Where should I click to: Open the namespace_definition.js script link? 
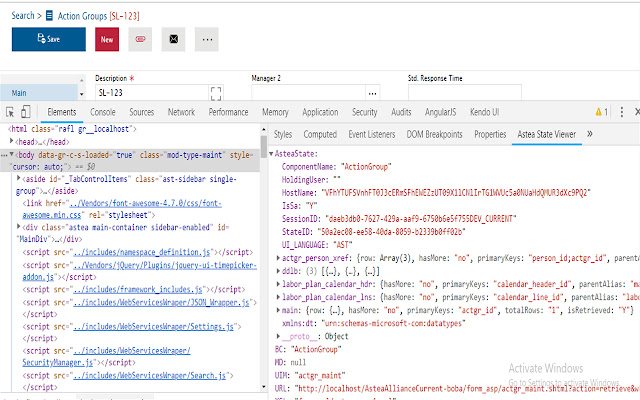(142, 252)
